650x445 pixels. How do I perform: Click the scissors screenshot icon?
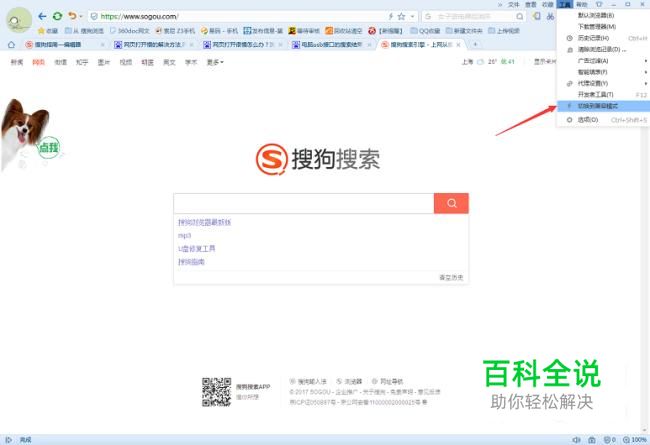point(550,17)
